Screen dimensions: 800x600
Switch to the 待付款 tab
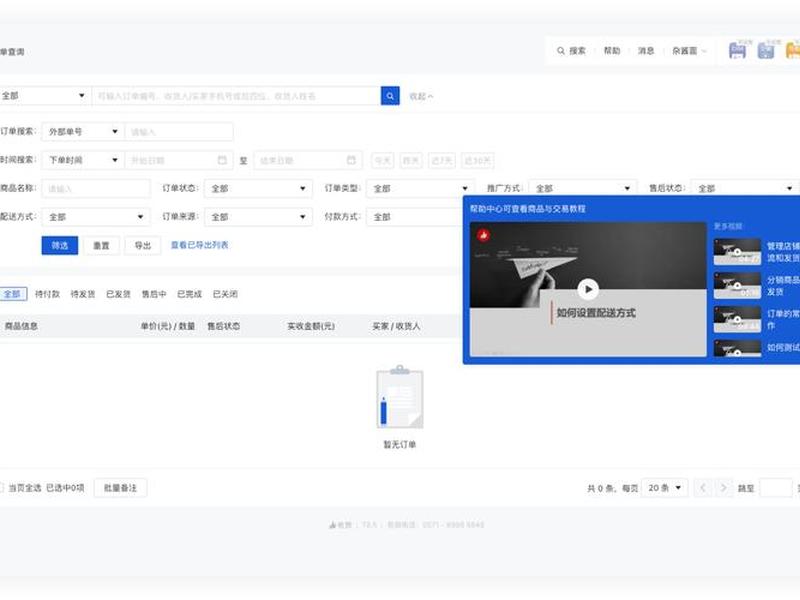[47, 294]
